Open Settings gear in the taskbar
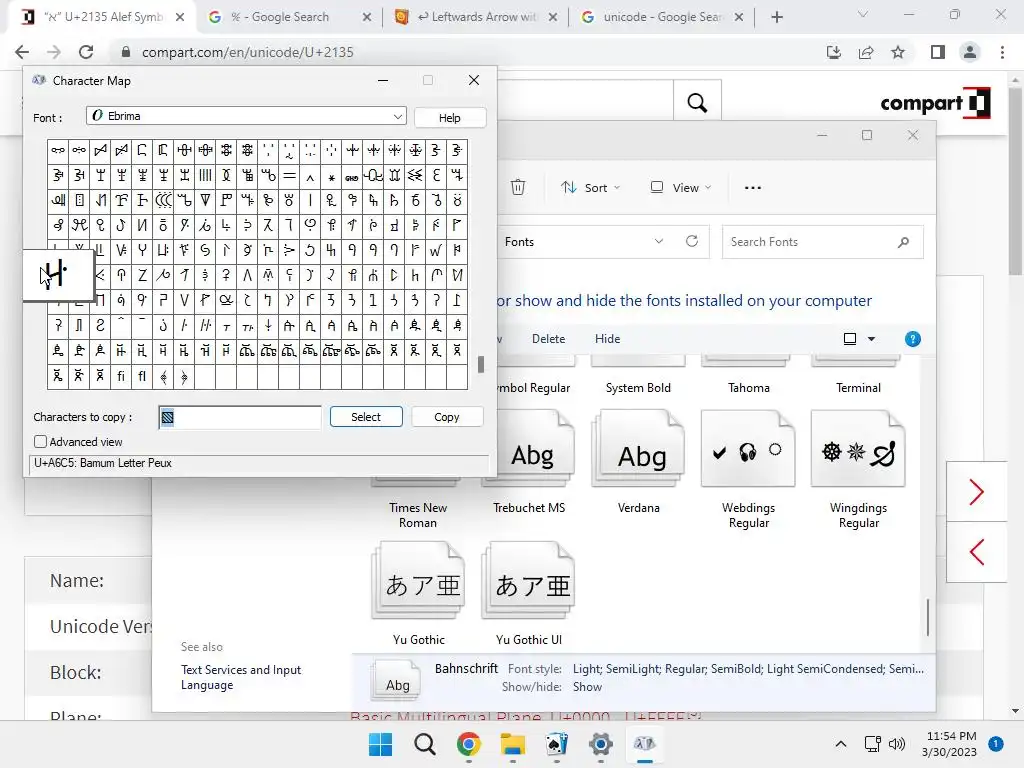 point(601,744)
